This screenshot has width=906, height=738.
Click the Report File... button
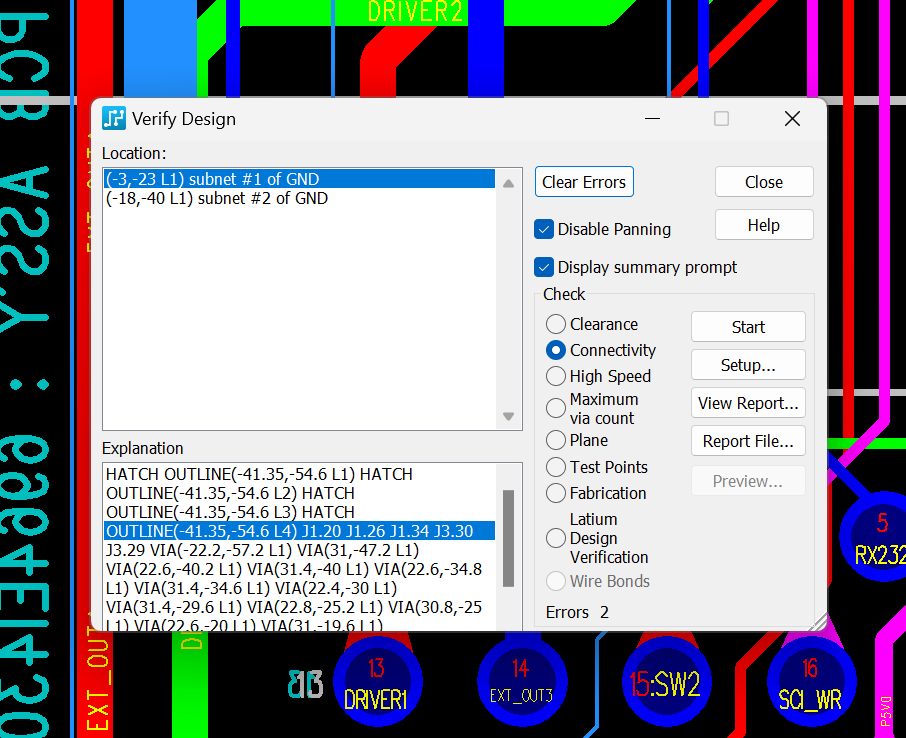pos(748,441)
